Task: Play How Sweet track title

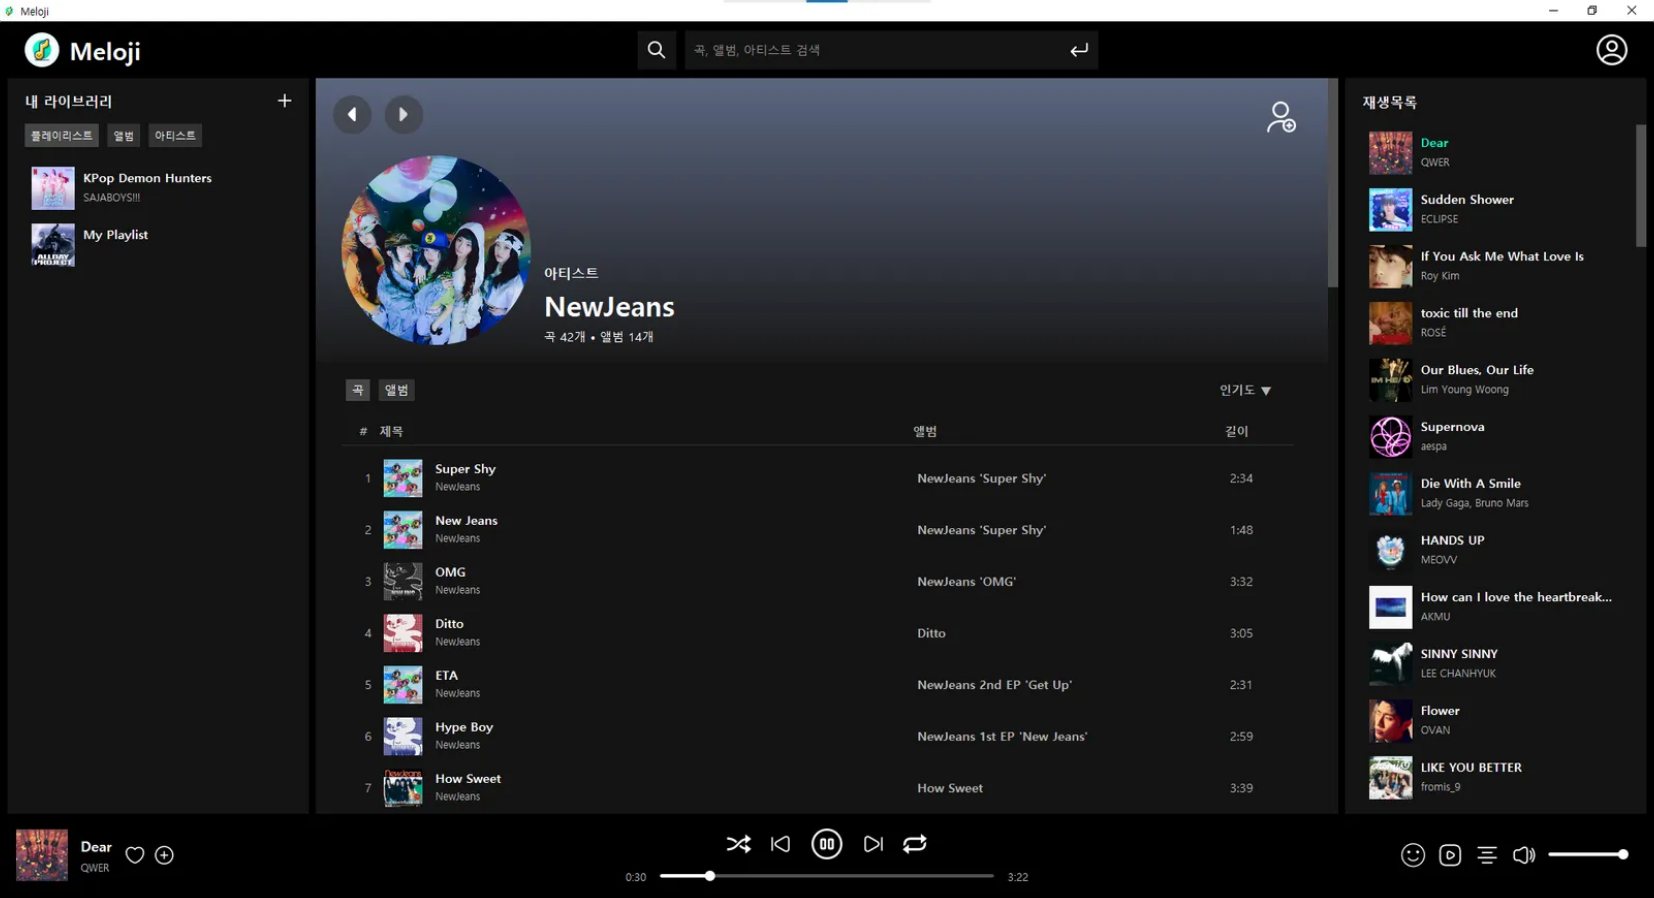Action: (x=468, y=779)
